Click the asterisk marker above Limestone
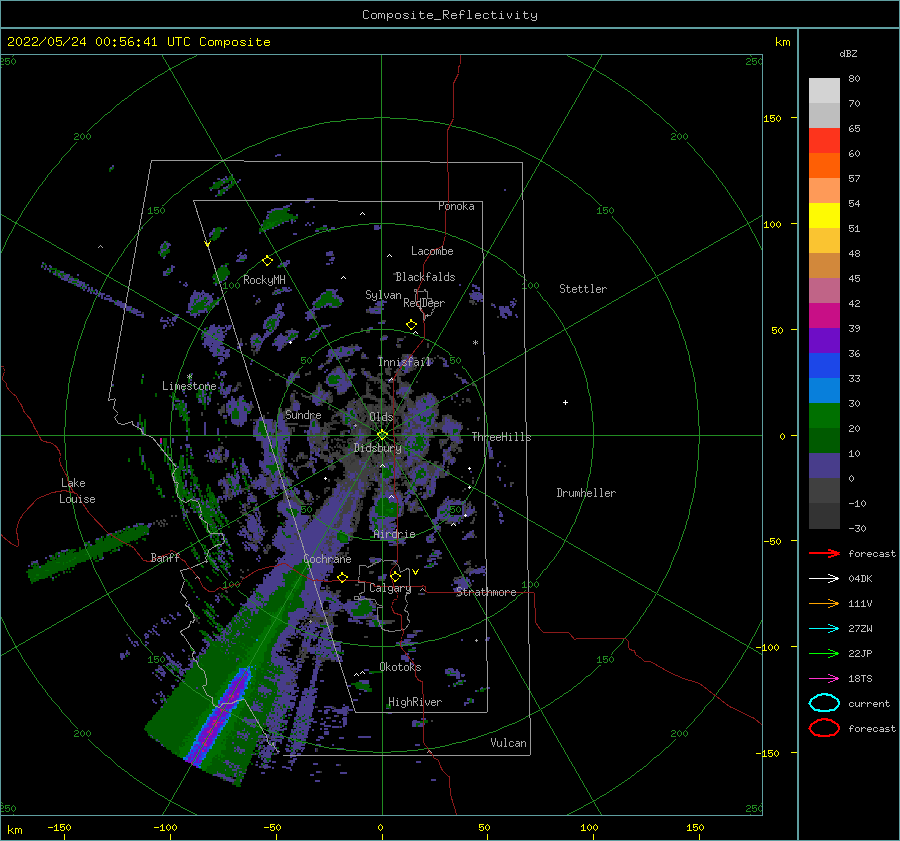 point(189,377)
